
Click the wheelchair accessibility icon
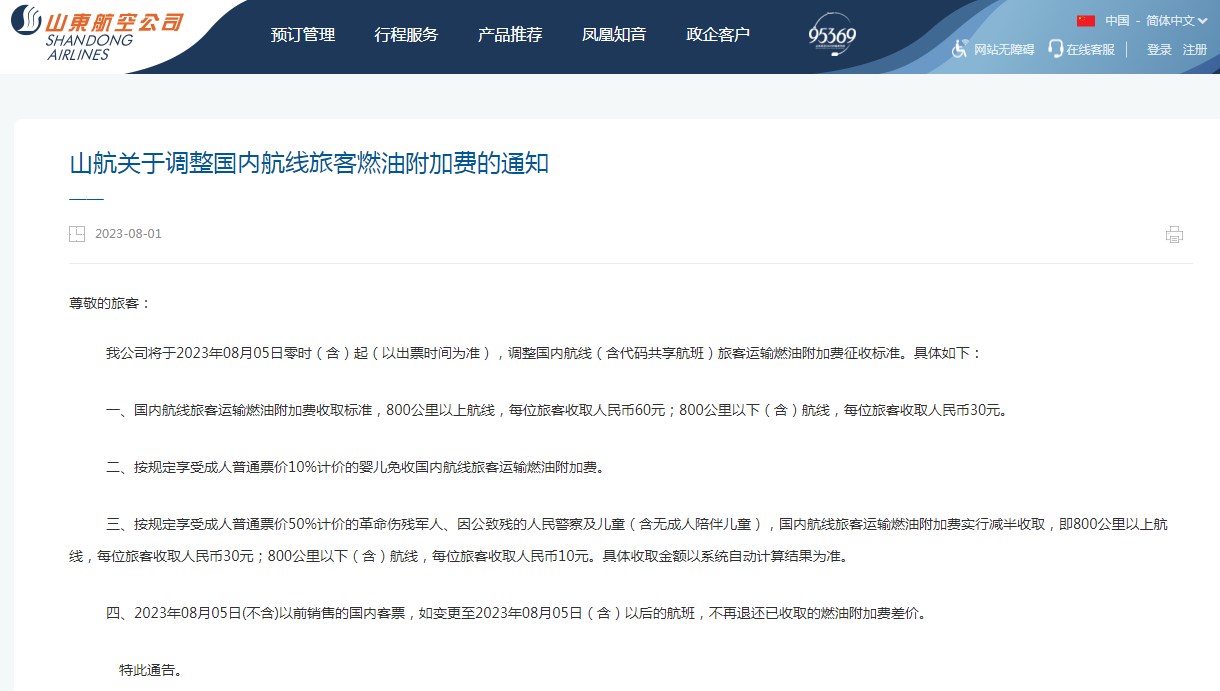[959, 49]
